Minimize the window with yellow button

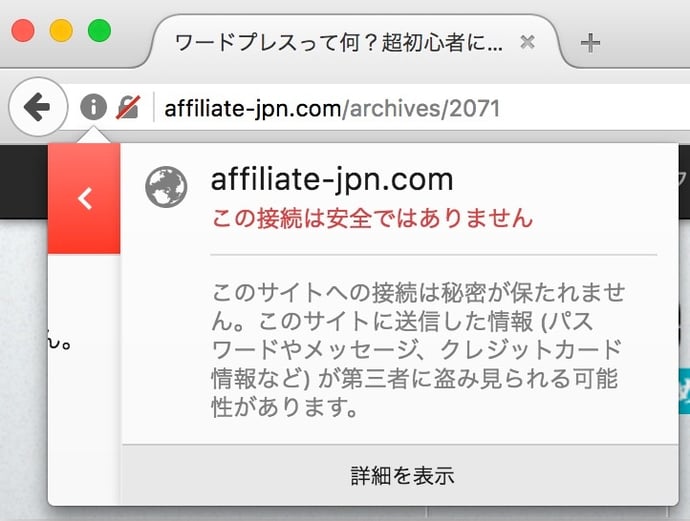pyautogui.click(x=60, y=31)
